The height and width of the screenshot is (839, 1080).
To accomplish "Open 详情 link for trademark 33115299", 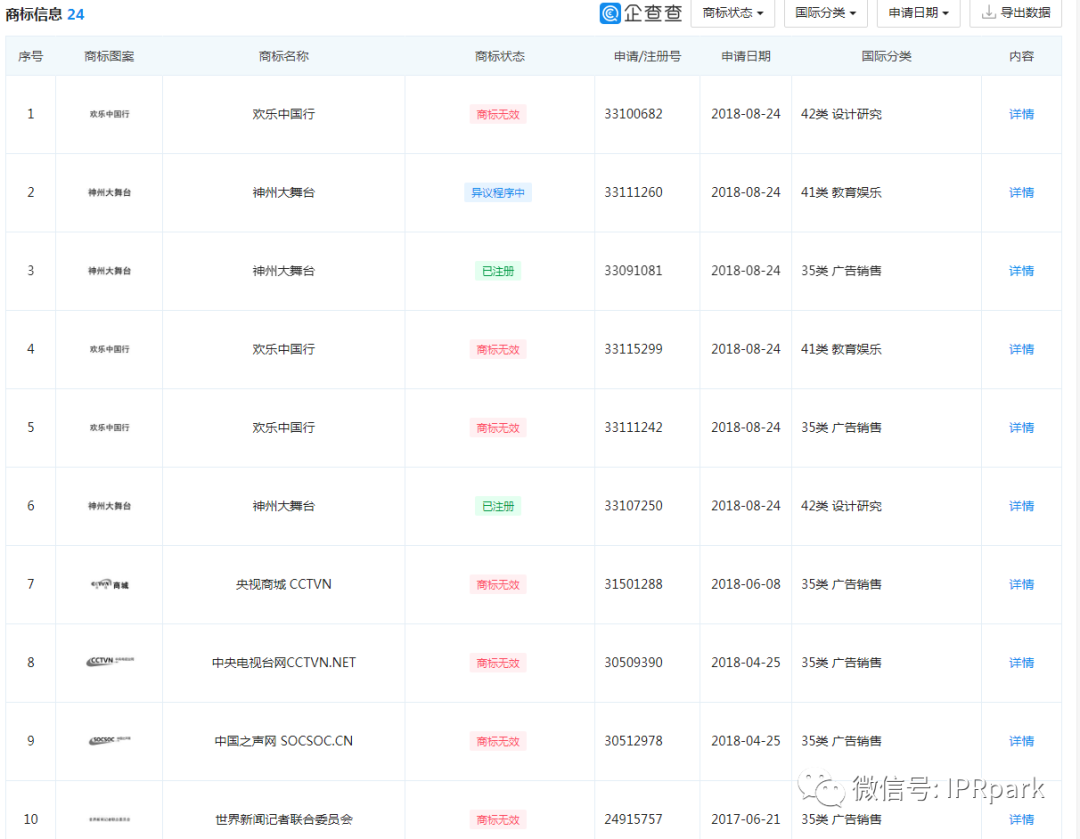I will [1021, 350].
